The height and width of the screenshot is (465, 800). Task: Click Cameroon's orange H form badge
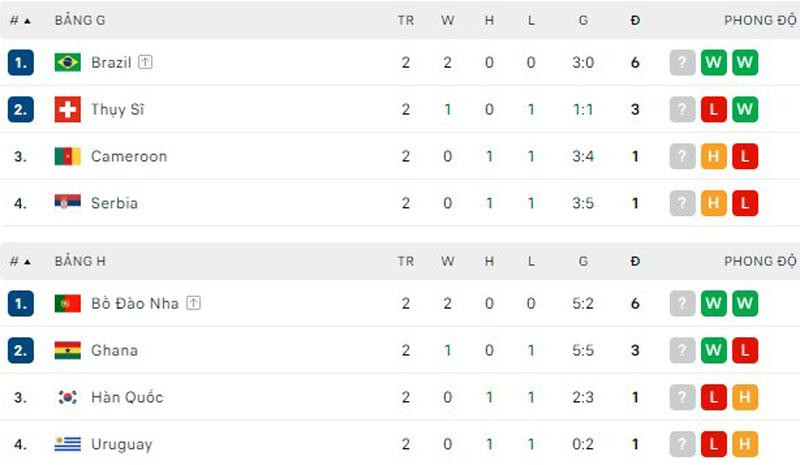tap(713, 156)
